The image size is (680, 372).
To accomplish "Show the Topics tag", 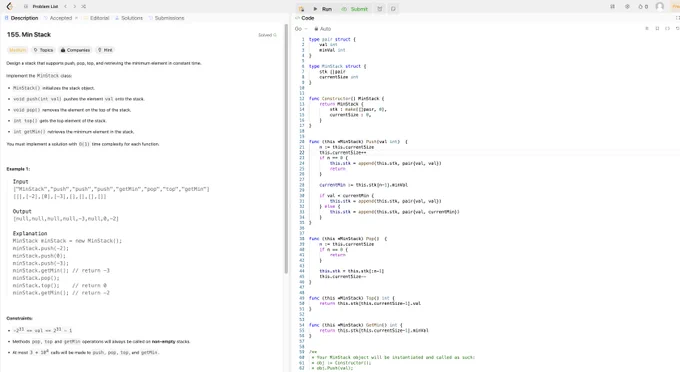I will point(43,50).
